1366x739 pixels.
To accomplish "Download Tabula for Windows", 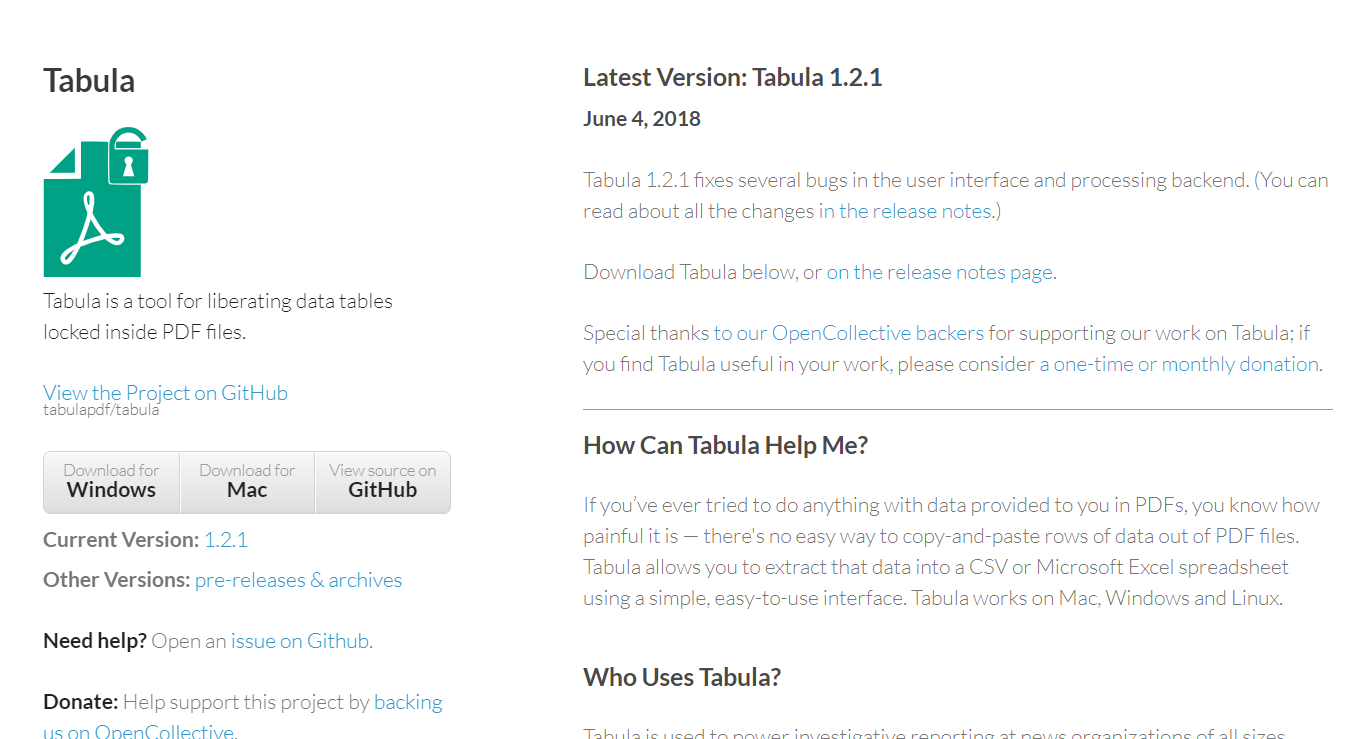I will (112, 482).
